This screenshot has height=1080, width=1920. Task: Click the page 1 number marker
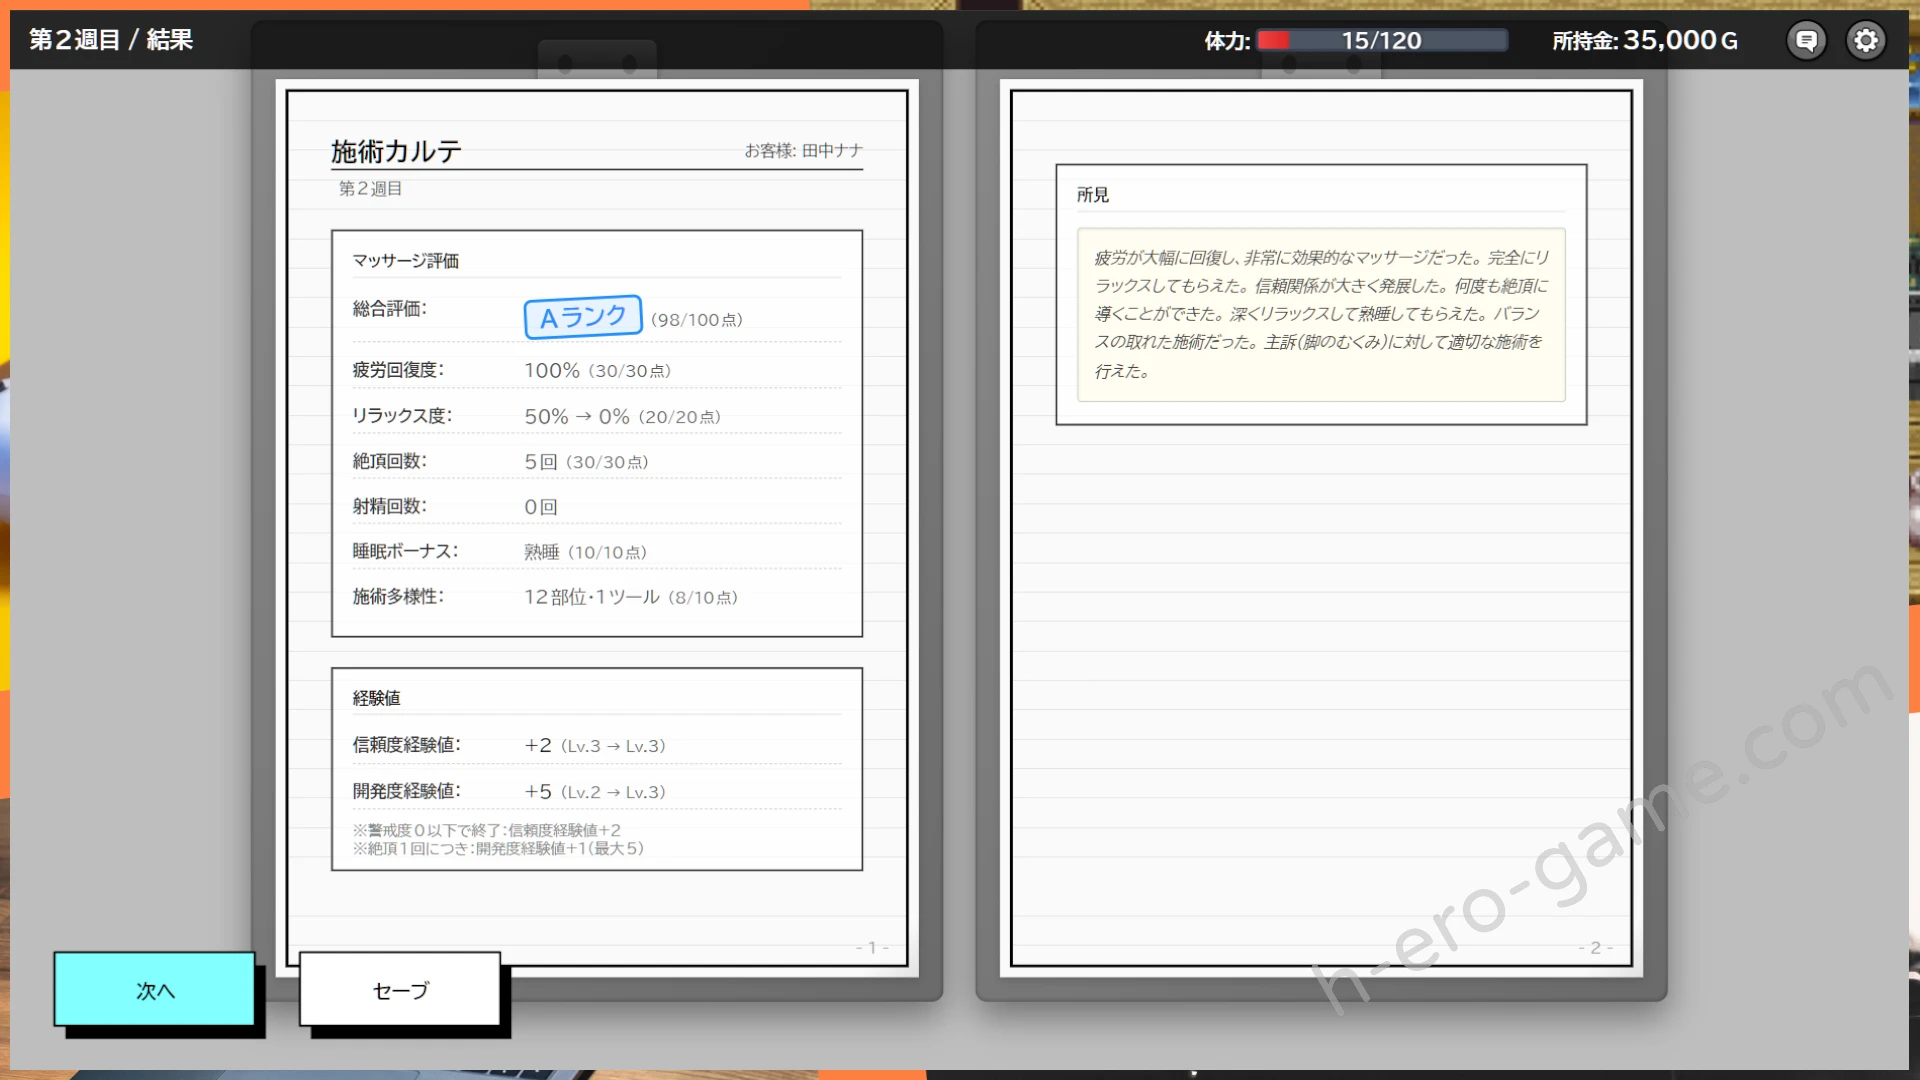tap(872, 947)
